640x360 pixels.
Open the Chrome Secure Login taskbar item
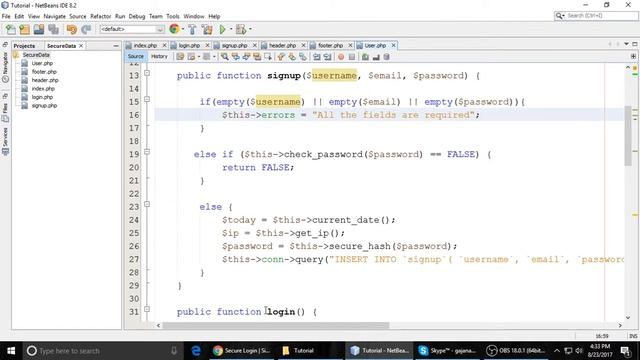tap(241, 351)
